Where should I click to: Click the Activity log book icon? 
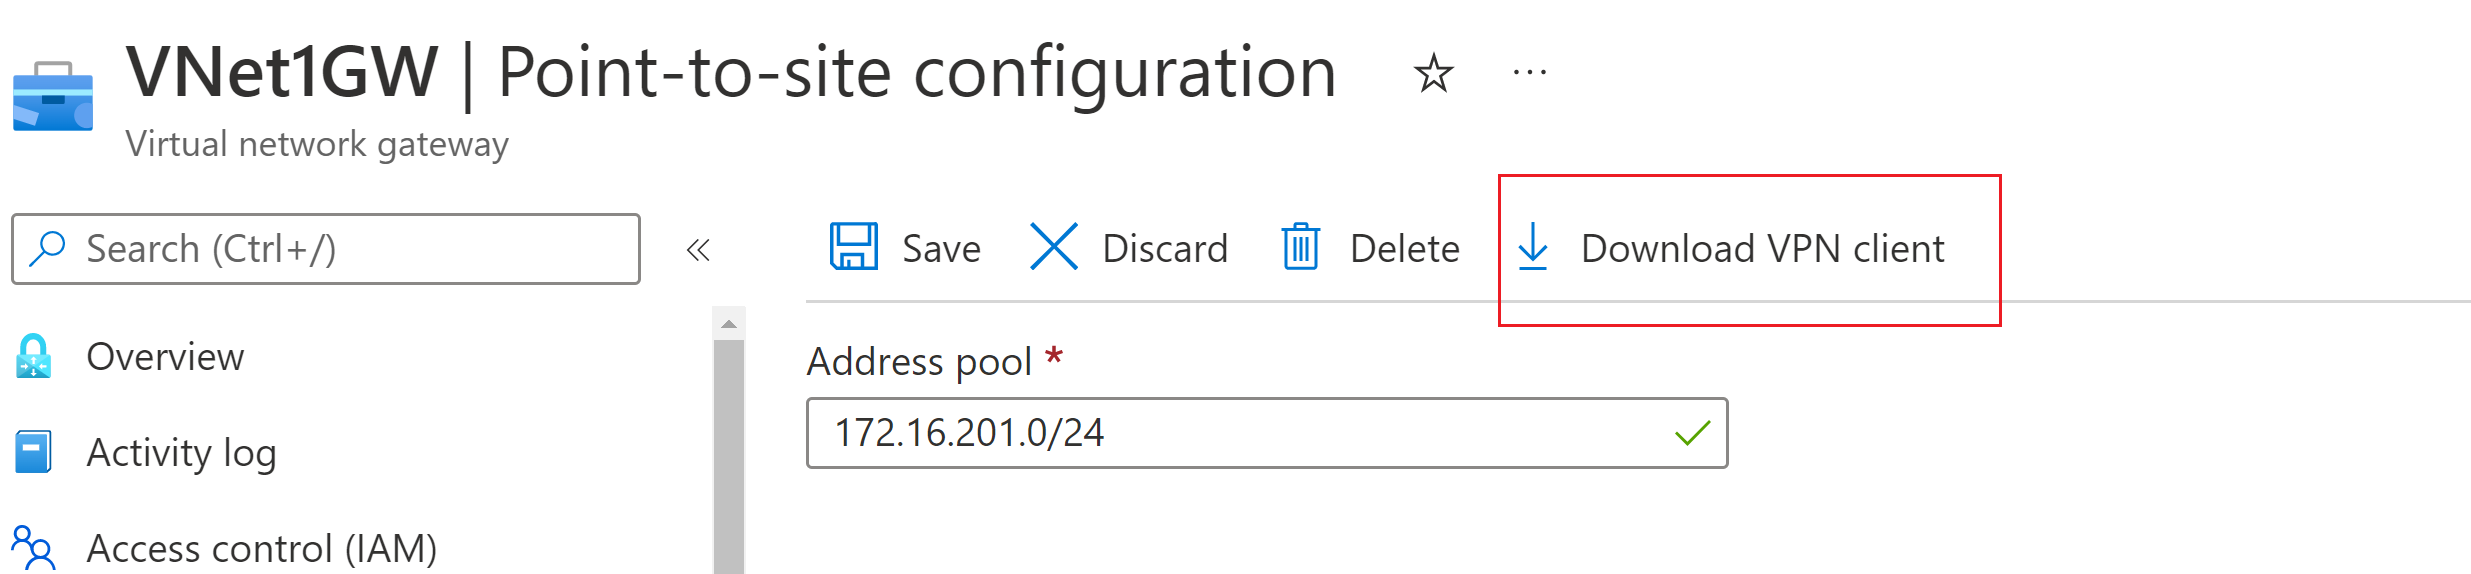[x=33, y=452]
